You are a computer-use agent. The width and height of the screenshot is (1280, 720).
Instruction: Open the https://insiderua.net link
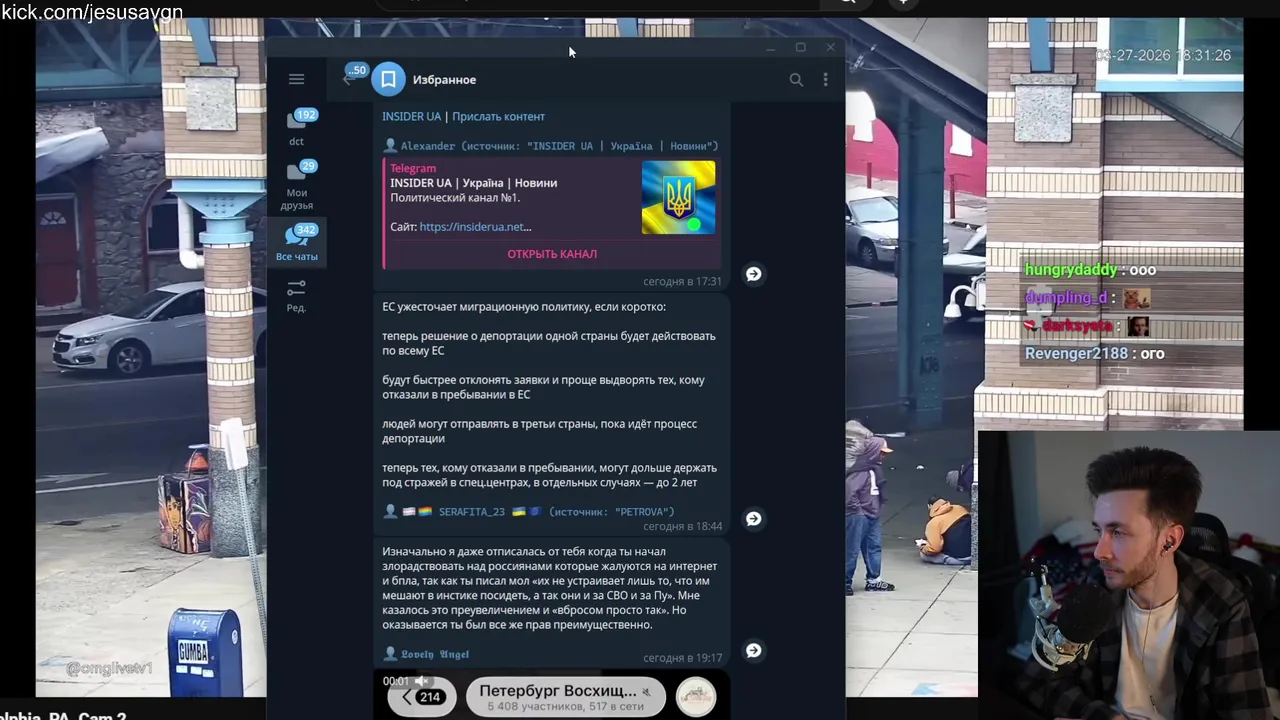coord(475,227)
